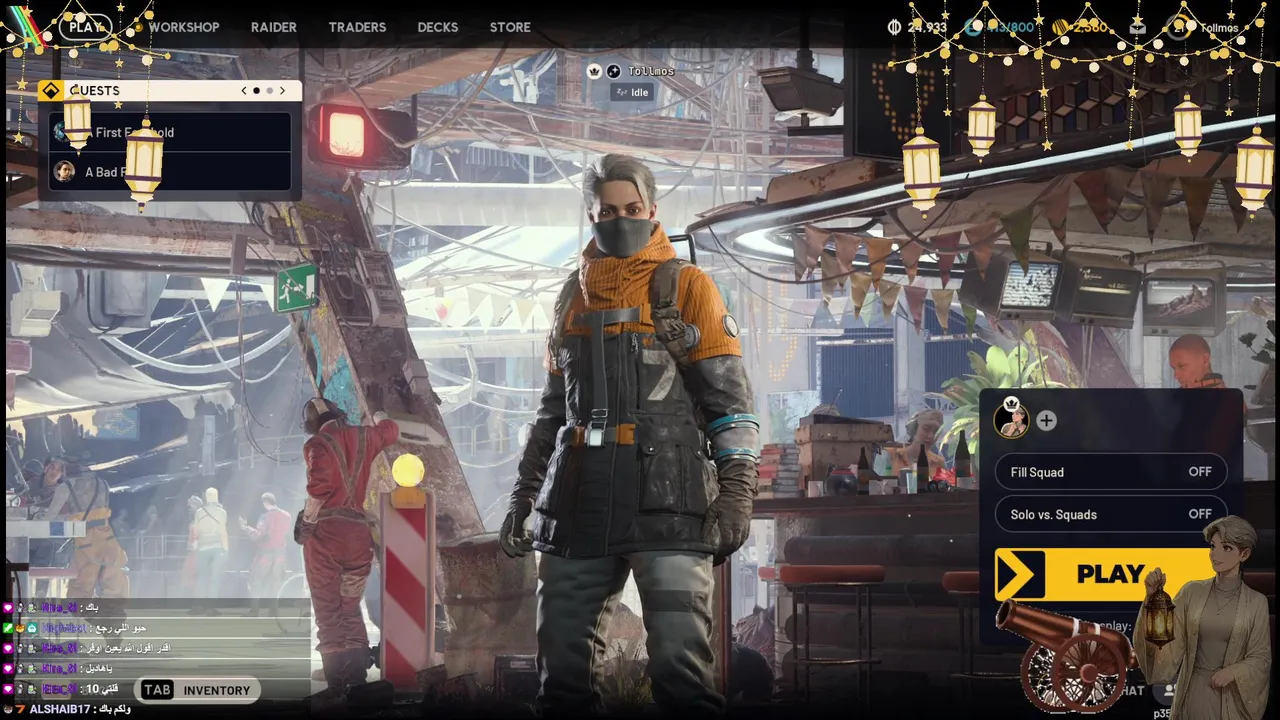The image size is (1280, 720).
Task: Open the Tollmos profile level badge
Action: click(1178, 27)
